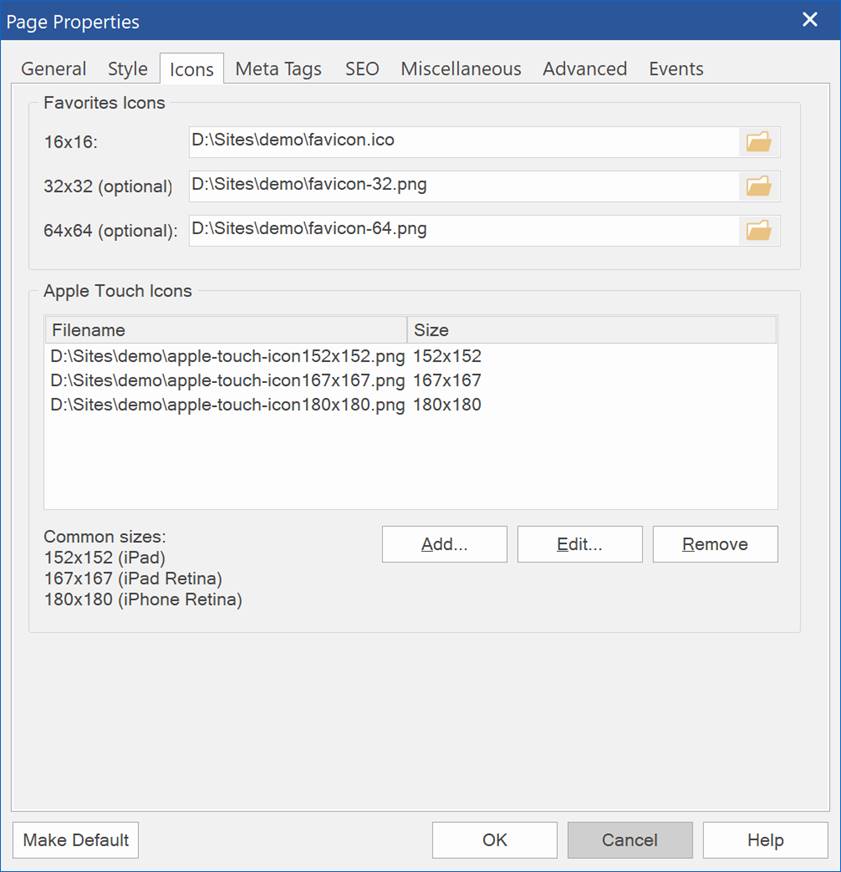The height and width of the screenshot is (872, 841).
Task: Browse for the 16x16 favicon file
Action: point(759,142)
